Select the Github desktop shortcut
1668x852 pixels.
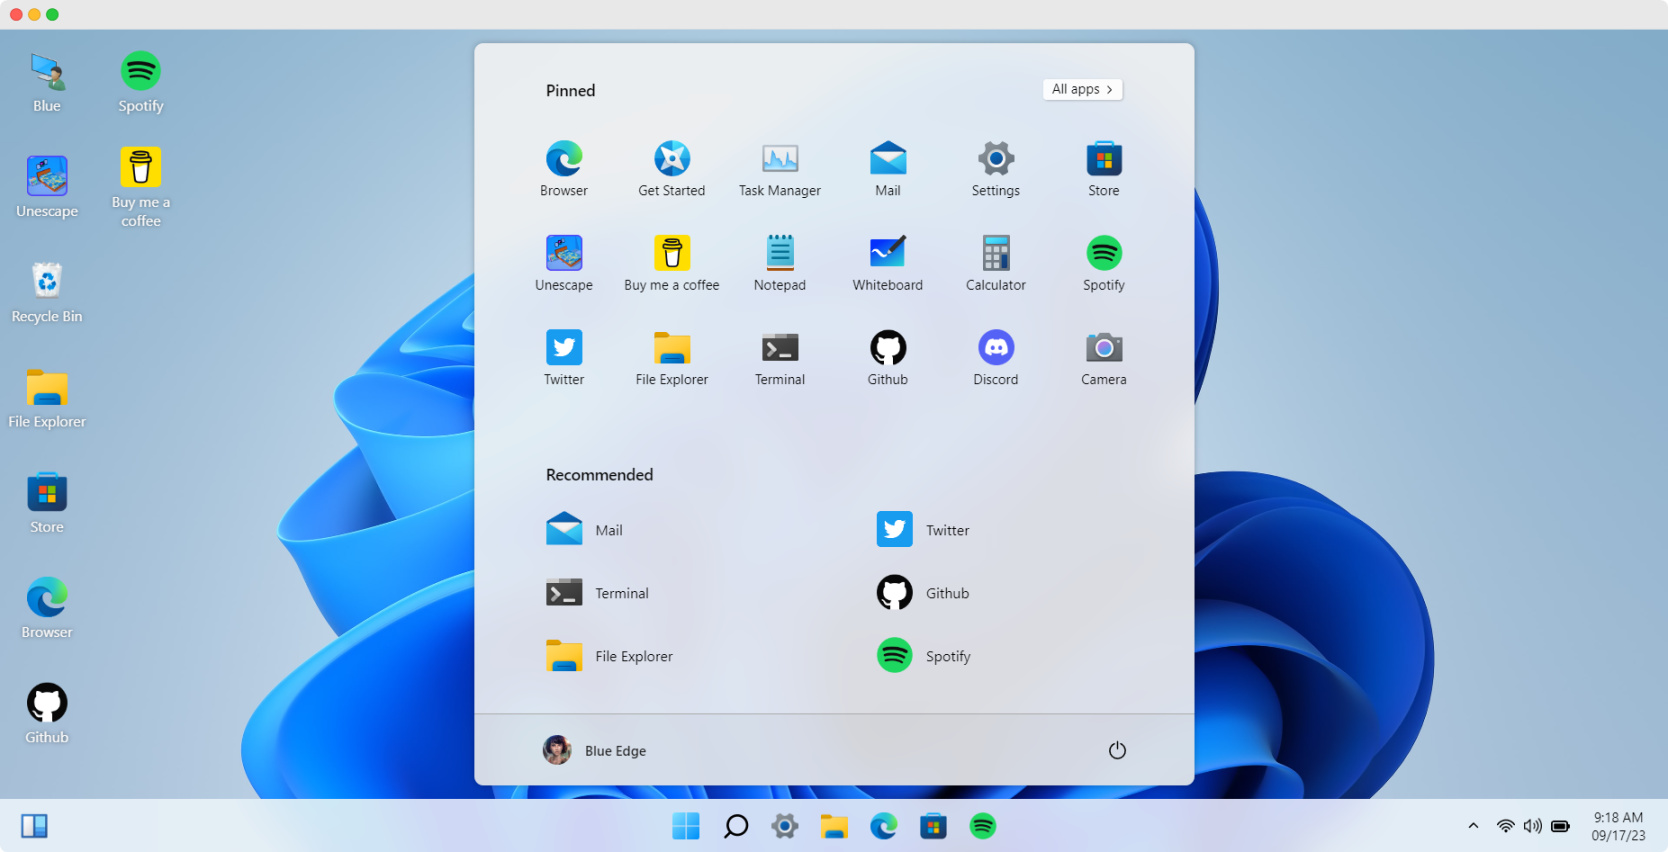(47, 713)
